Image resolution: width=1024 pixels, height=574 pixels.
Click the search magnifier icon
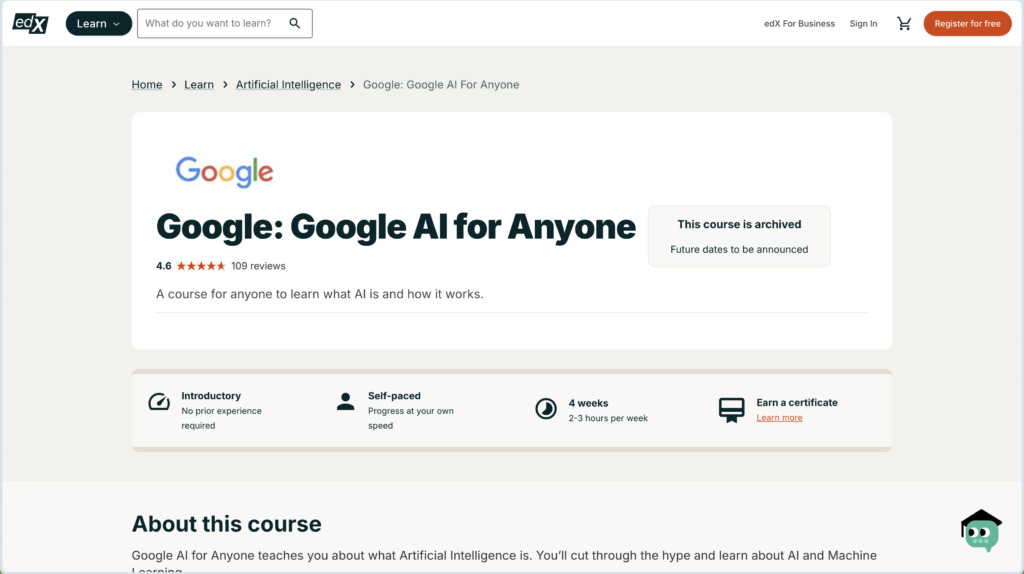[x=295, y=24]
